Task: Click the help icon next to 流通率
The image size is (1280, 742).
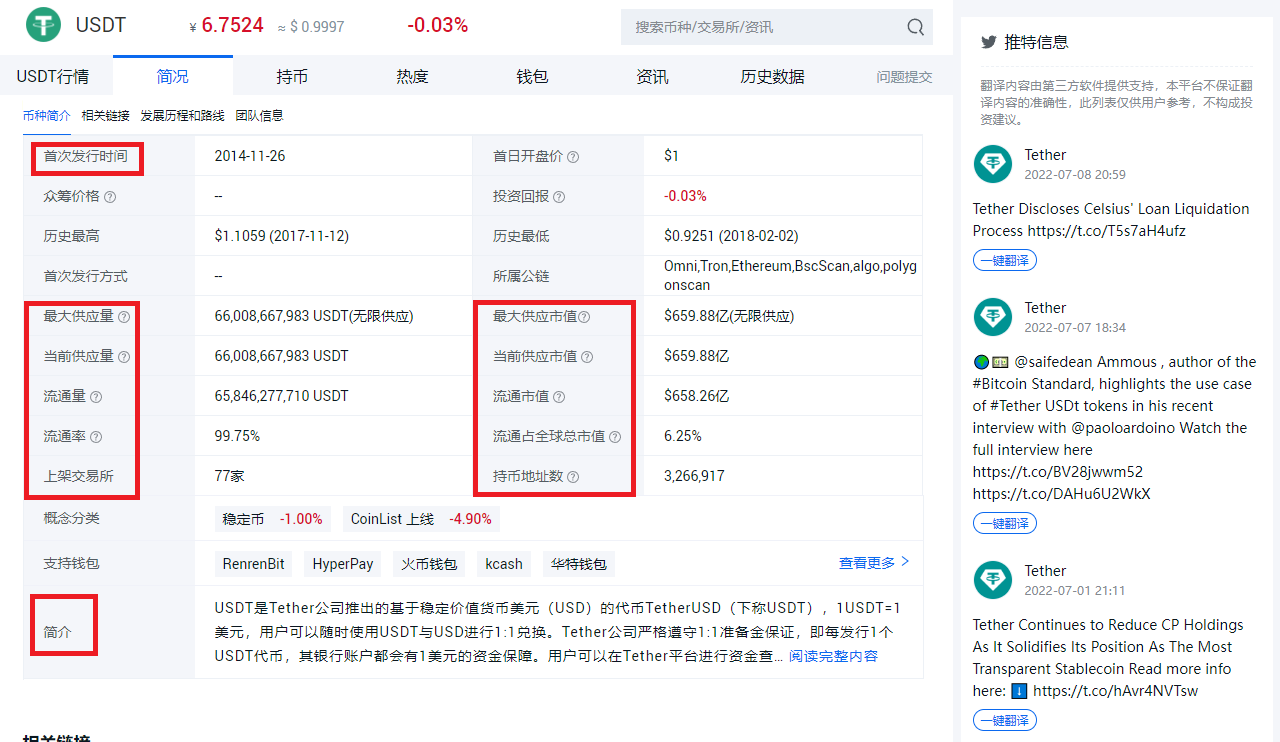Action: (95, 437)
